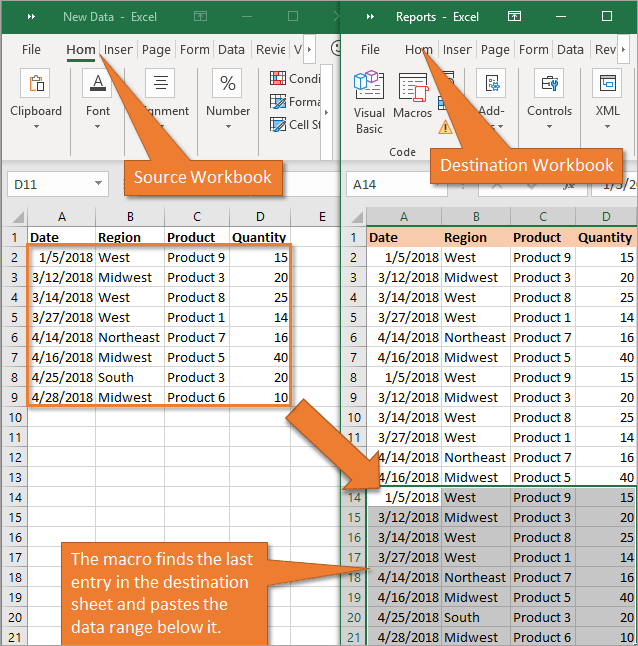
Task: Expand the quick access toolbar in Reports window
Action: [x=370, y=17]
